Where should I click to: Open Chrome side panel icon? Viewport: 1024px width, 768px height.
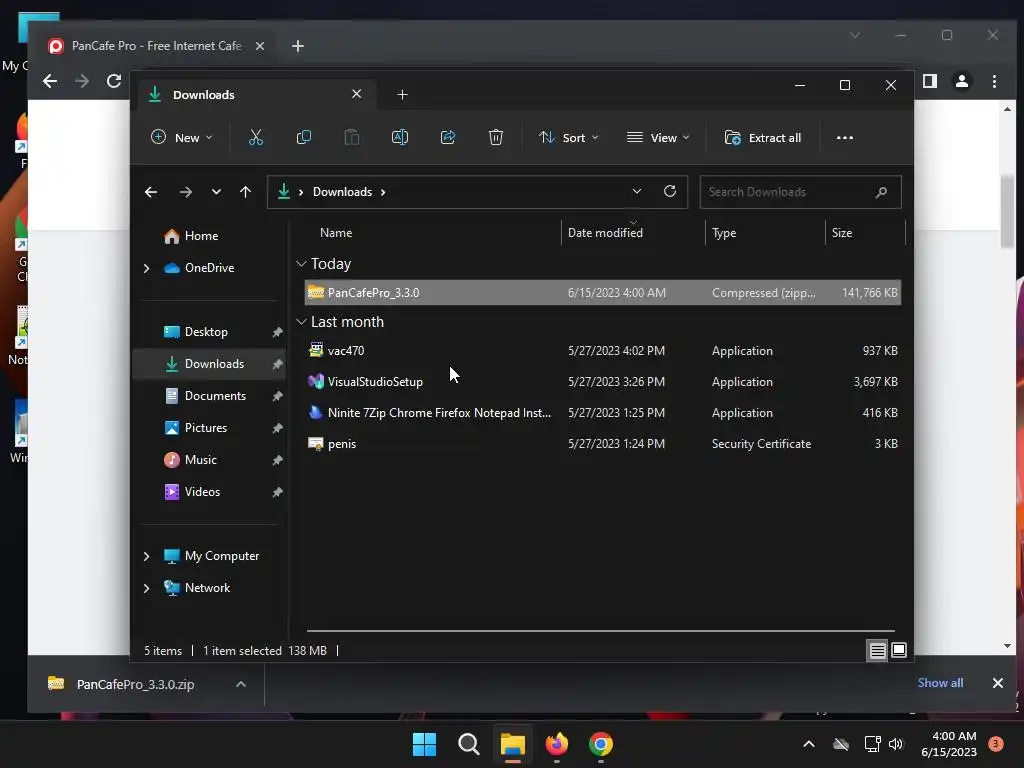929,81
